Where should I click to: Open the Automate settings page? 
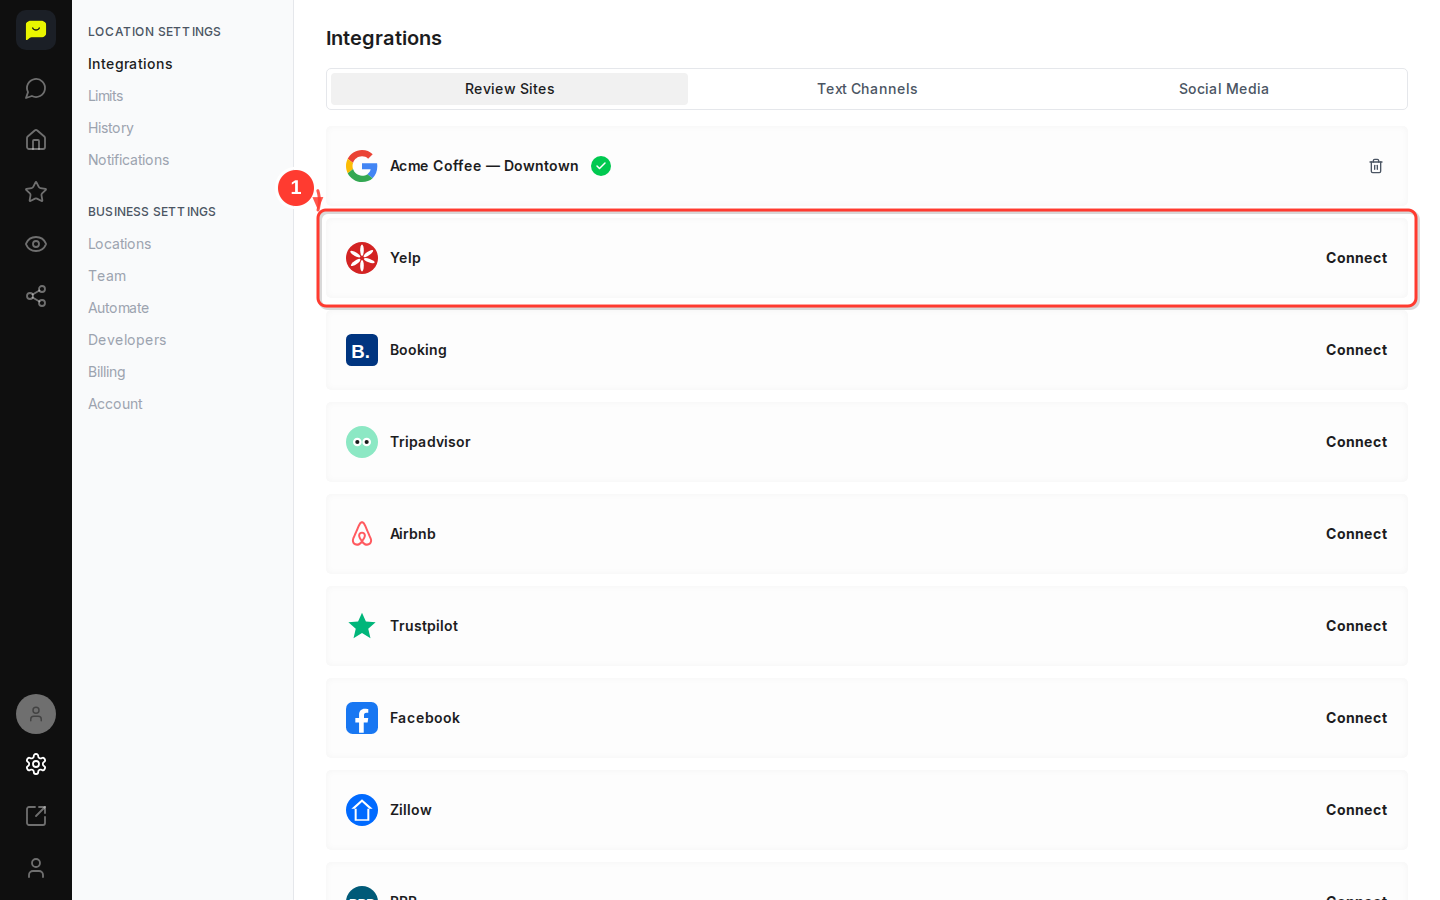tap(119, 308)
